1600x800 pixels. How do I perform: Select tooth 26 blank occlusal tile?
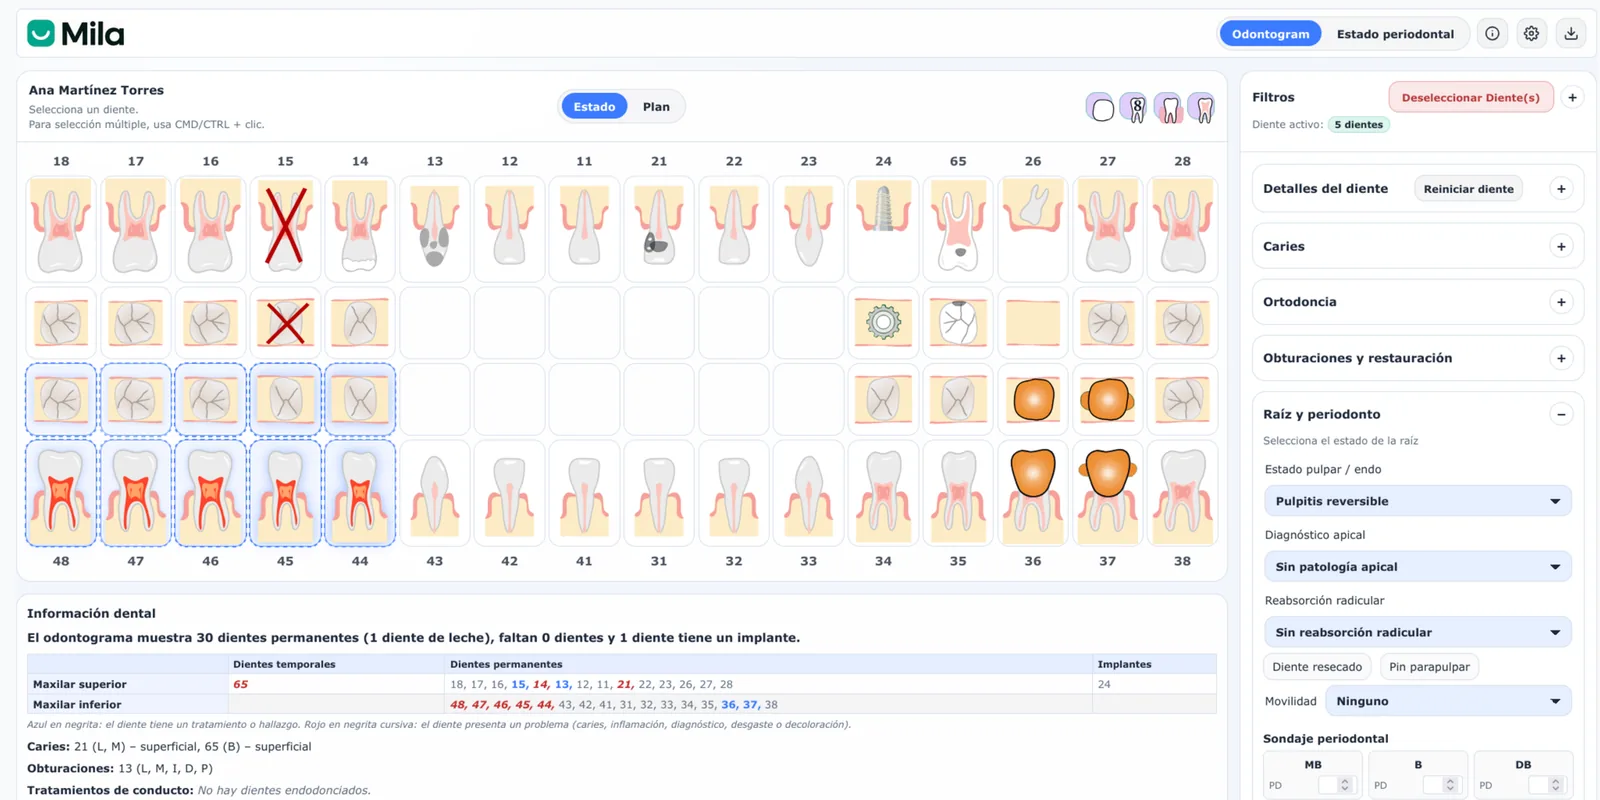click(1033, 323)
